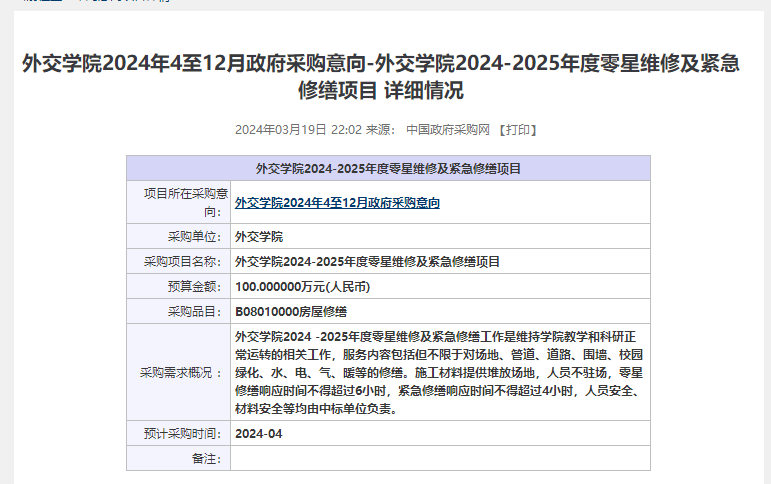Select the 采购需求概况 label cell
The height and width of the screenshot is (484, 771).
pyautogui.click(x=181, y=373)
